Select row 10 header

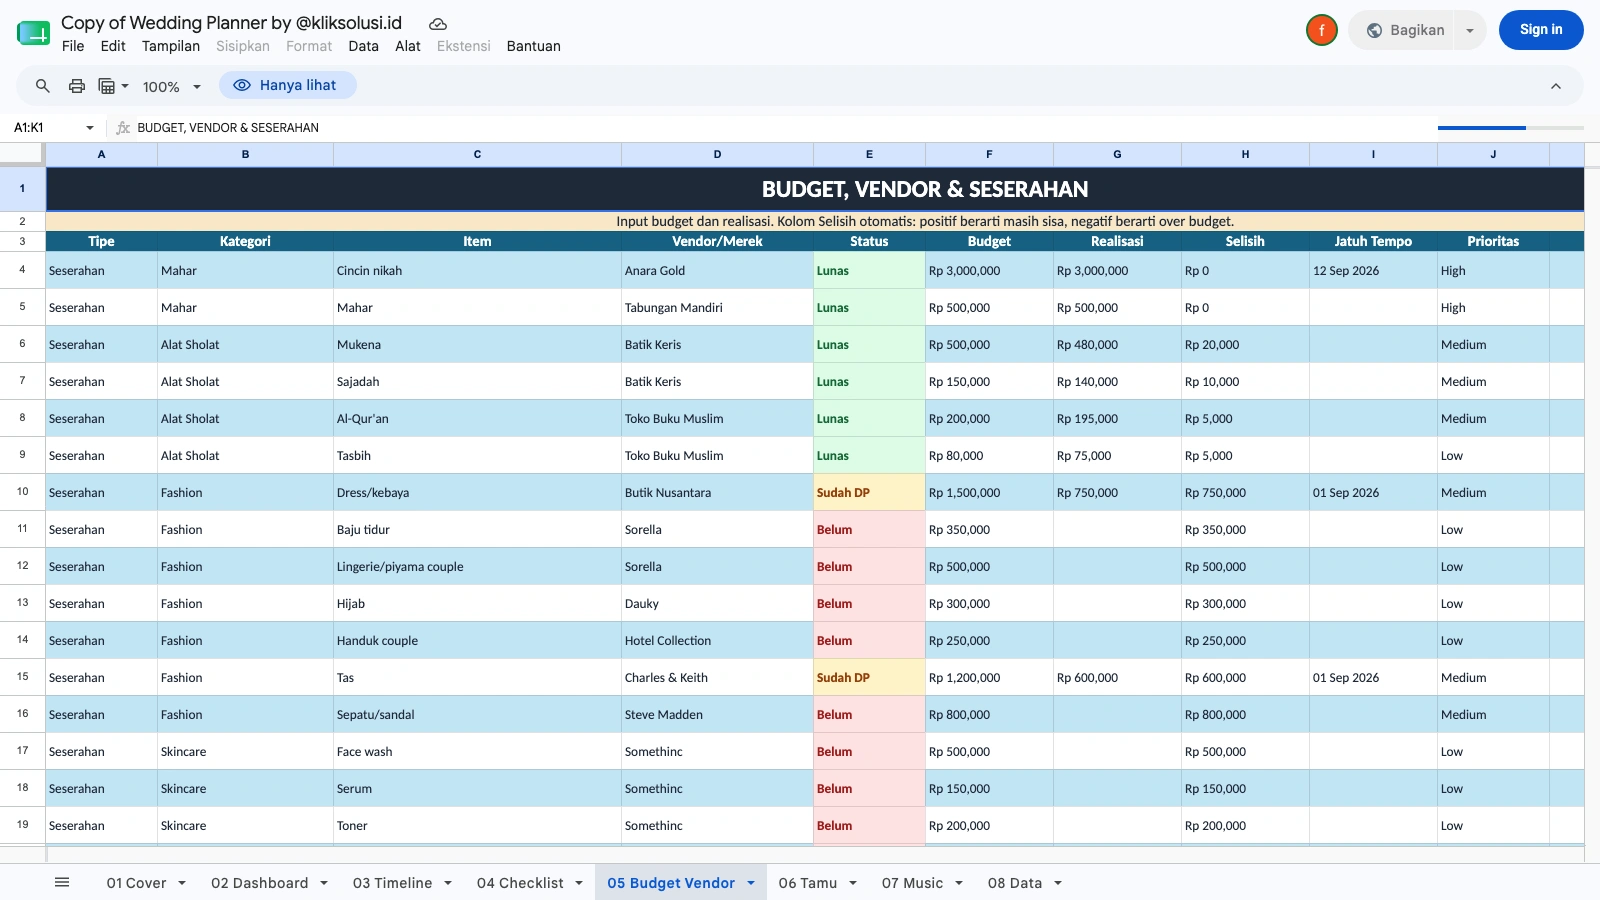[x=22, y=492]
